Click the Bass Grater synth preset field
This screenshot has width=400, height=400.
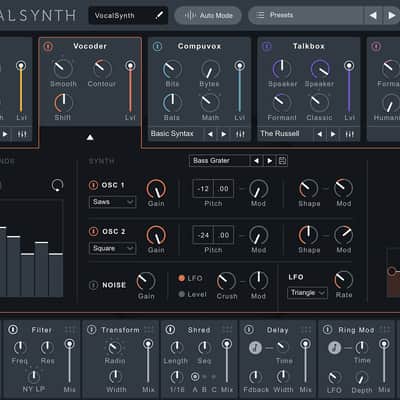pyautogui.click(x=219, y=161)
